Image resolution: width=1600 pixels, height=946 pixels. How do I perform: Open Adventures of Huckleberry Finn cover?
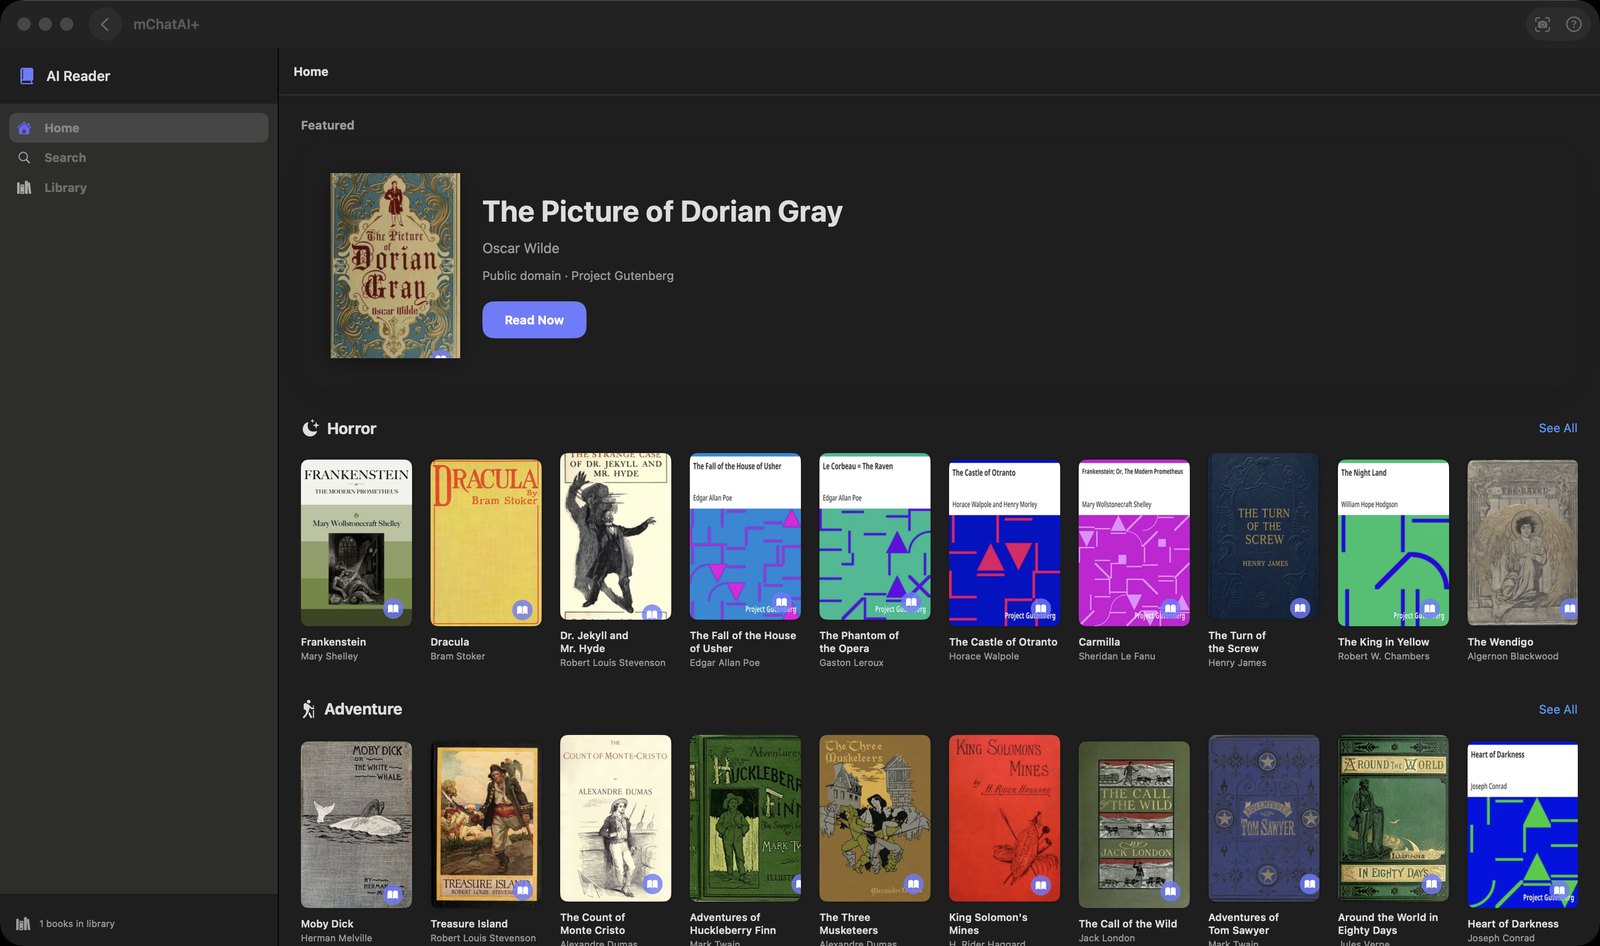(745, 818)
